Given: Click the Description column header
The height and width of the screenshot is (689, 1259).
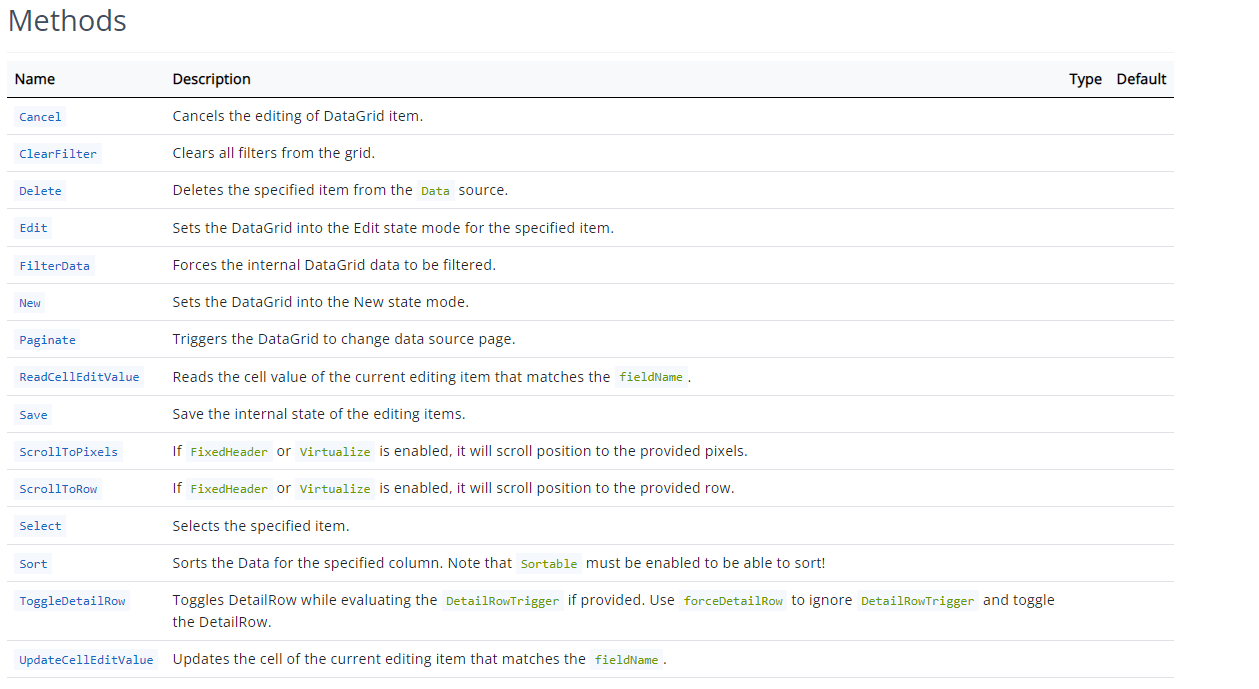Looking at the screenshot, I should (x=211, y=79).
